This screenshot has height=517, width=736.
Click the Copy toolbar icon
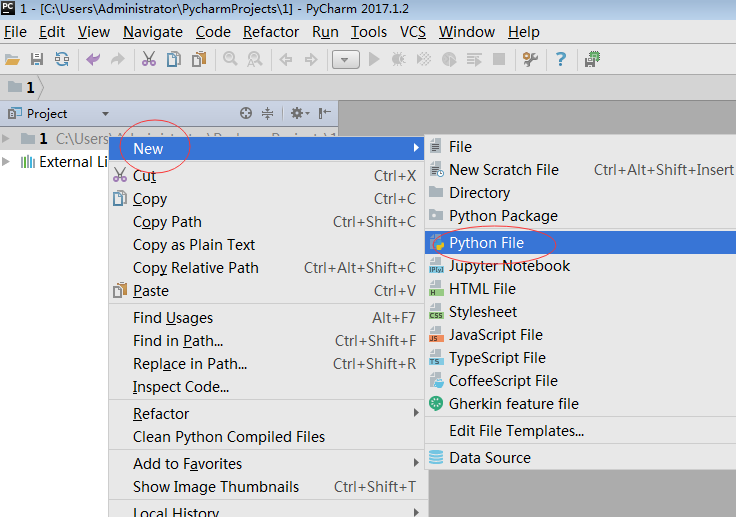tap(174, 60)
